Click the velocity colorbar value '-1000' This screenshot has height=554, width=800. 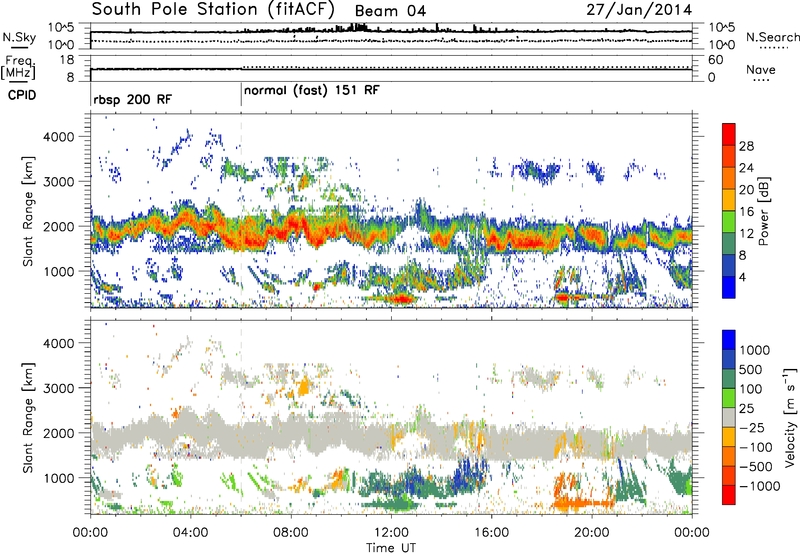coord(759,486)
